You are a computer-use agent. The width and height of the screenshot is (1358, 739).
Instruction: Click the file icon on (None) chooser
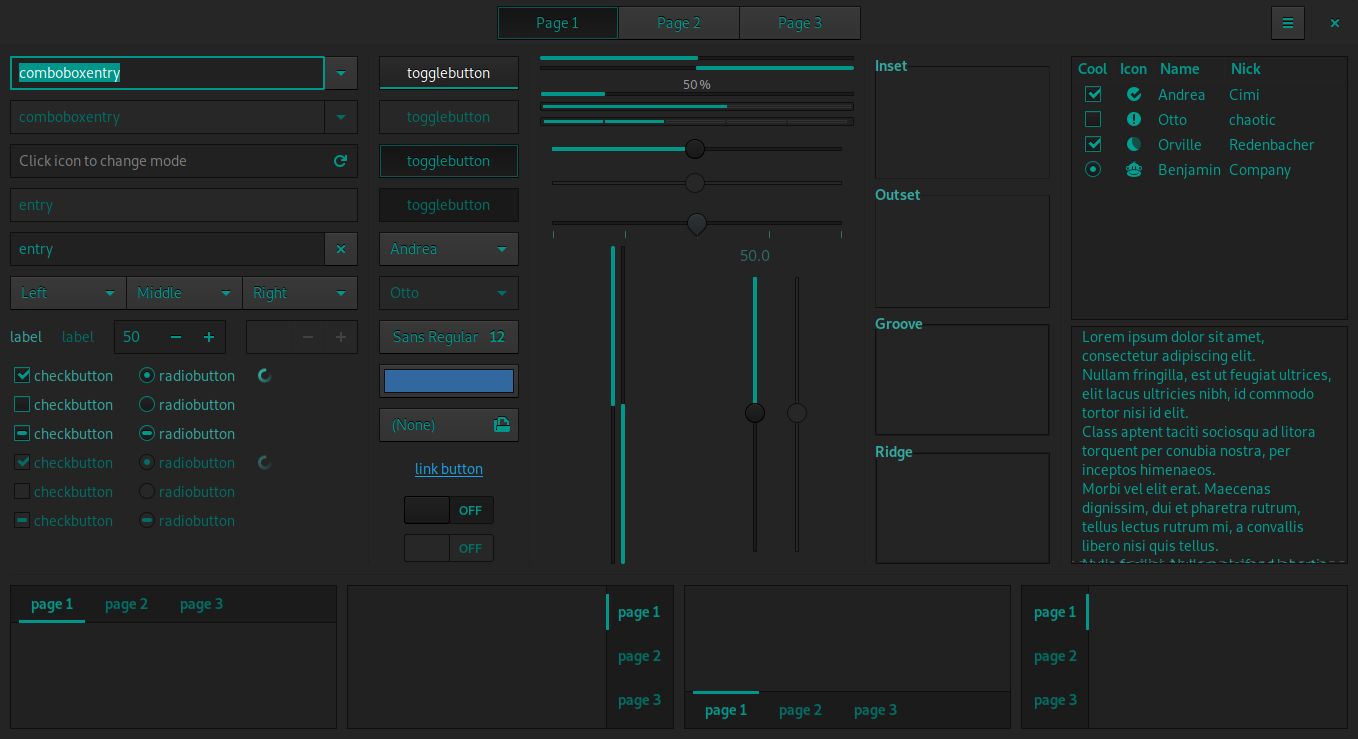[501, 425]
